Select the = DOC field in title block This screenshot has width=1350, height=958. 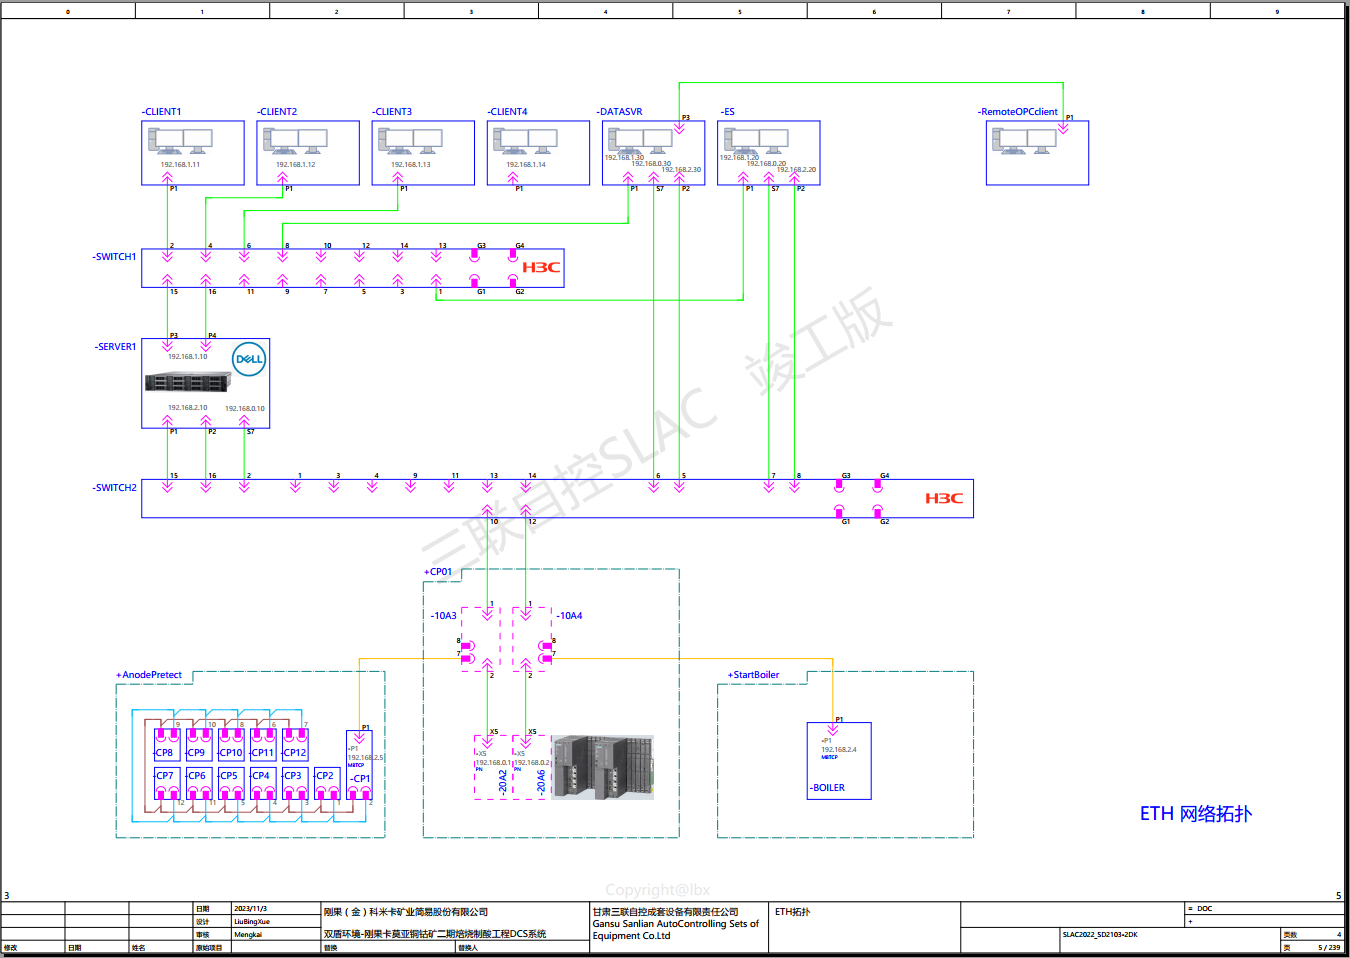1200,909
